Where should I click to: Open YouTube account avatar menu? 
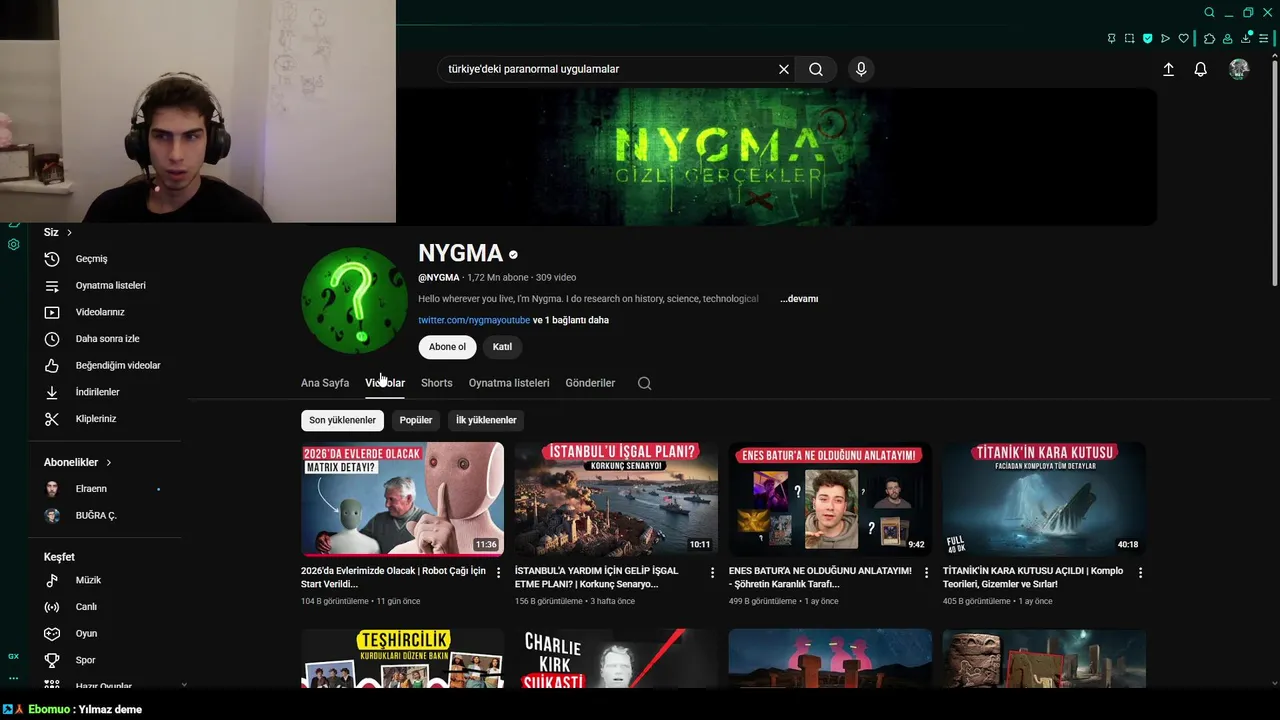[x=1239, y=69]
